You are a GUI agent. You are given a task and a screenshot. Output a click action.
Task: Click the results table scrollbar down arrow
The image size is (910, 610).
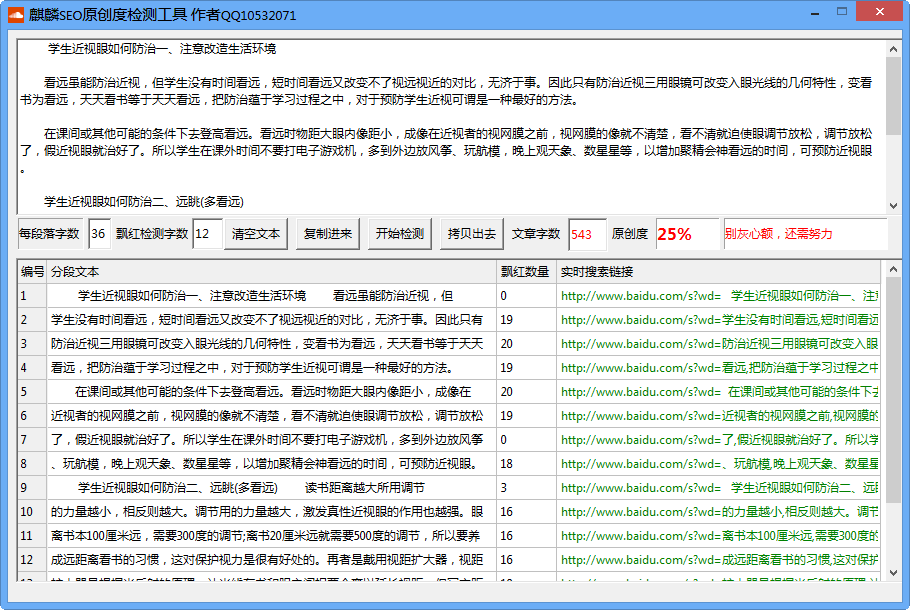click(893, 572)
